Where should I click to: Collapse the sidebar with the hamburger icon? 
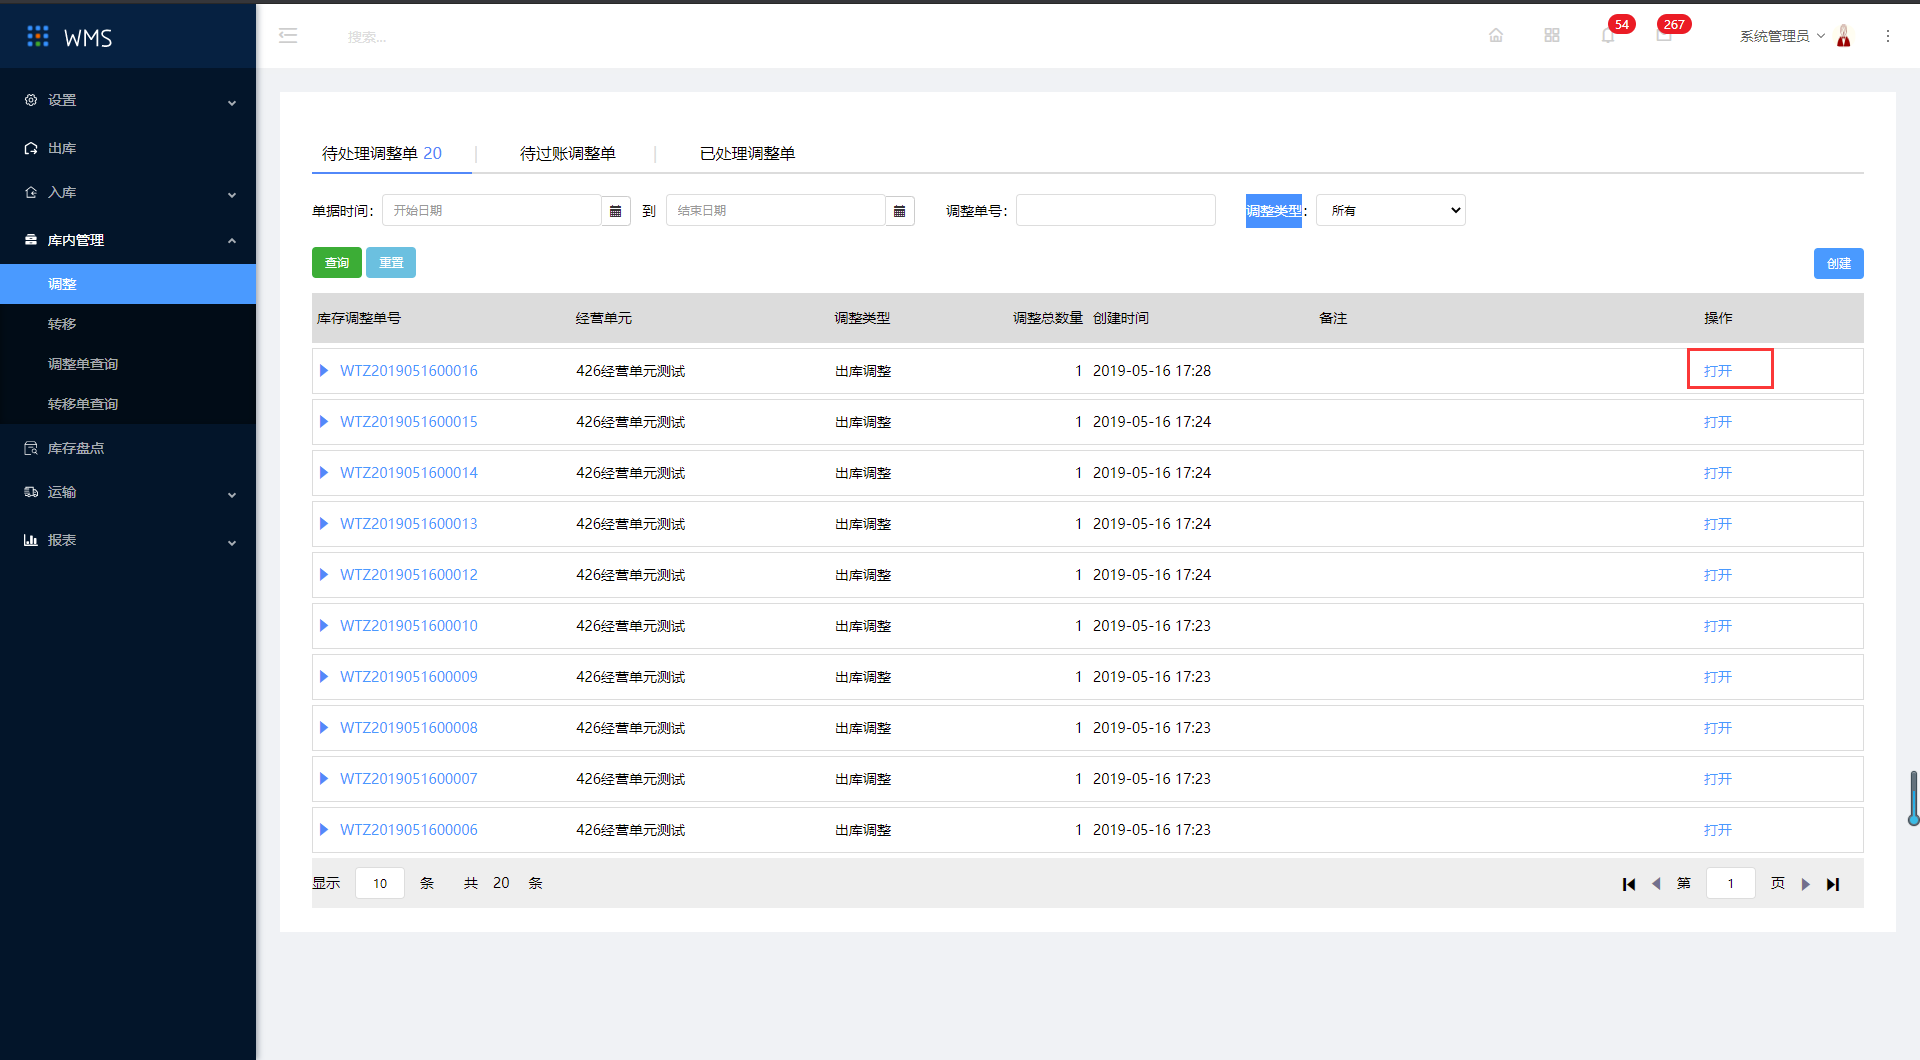coord(288,36)
